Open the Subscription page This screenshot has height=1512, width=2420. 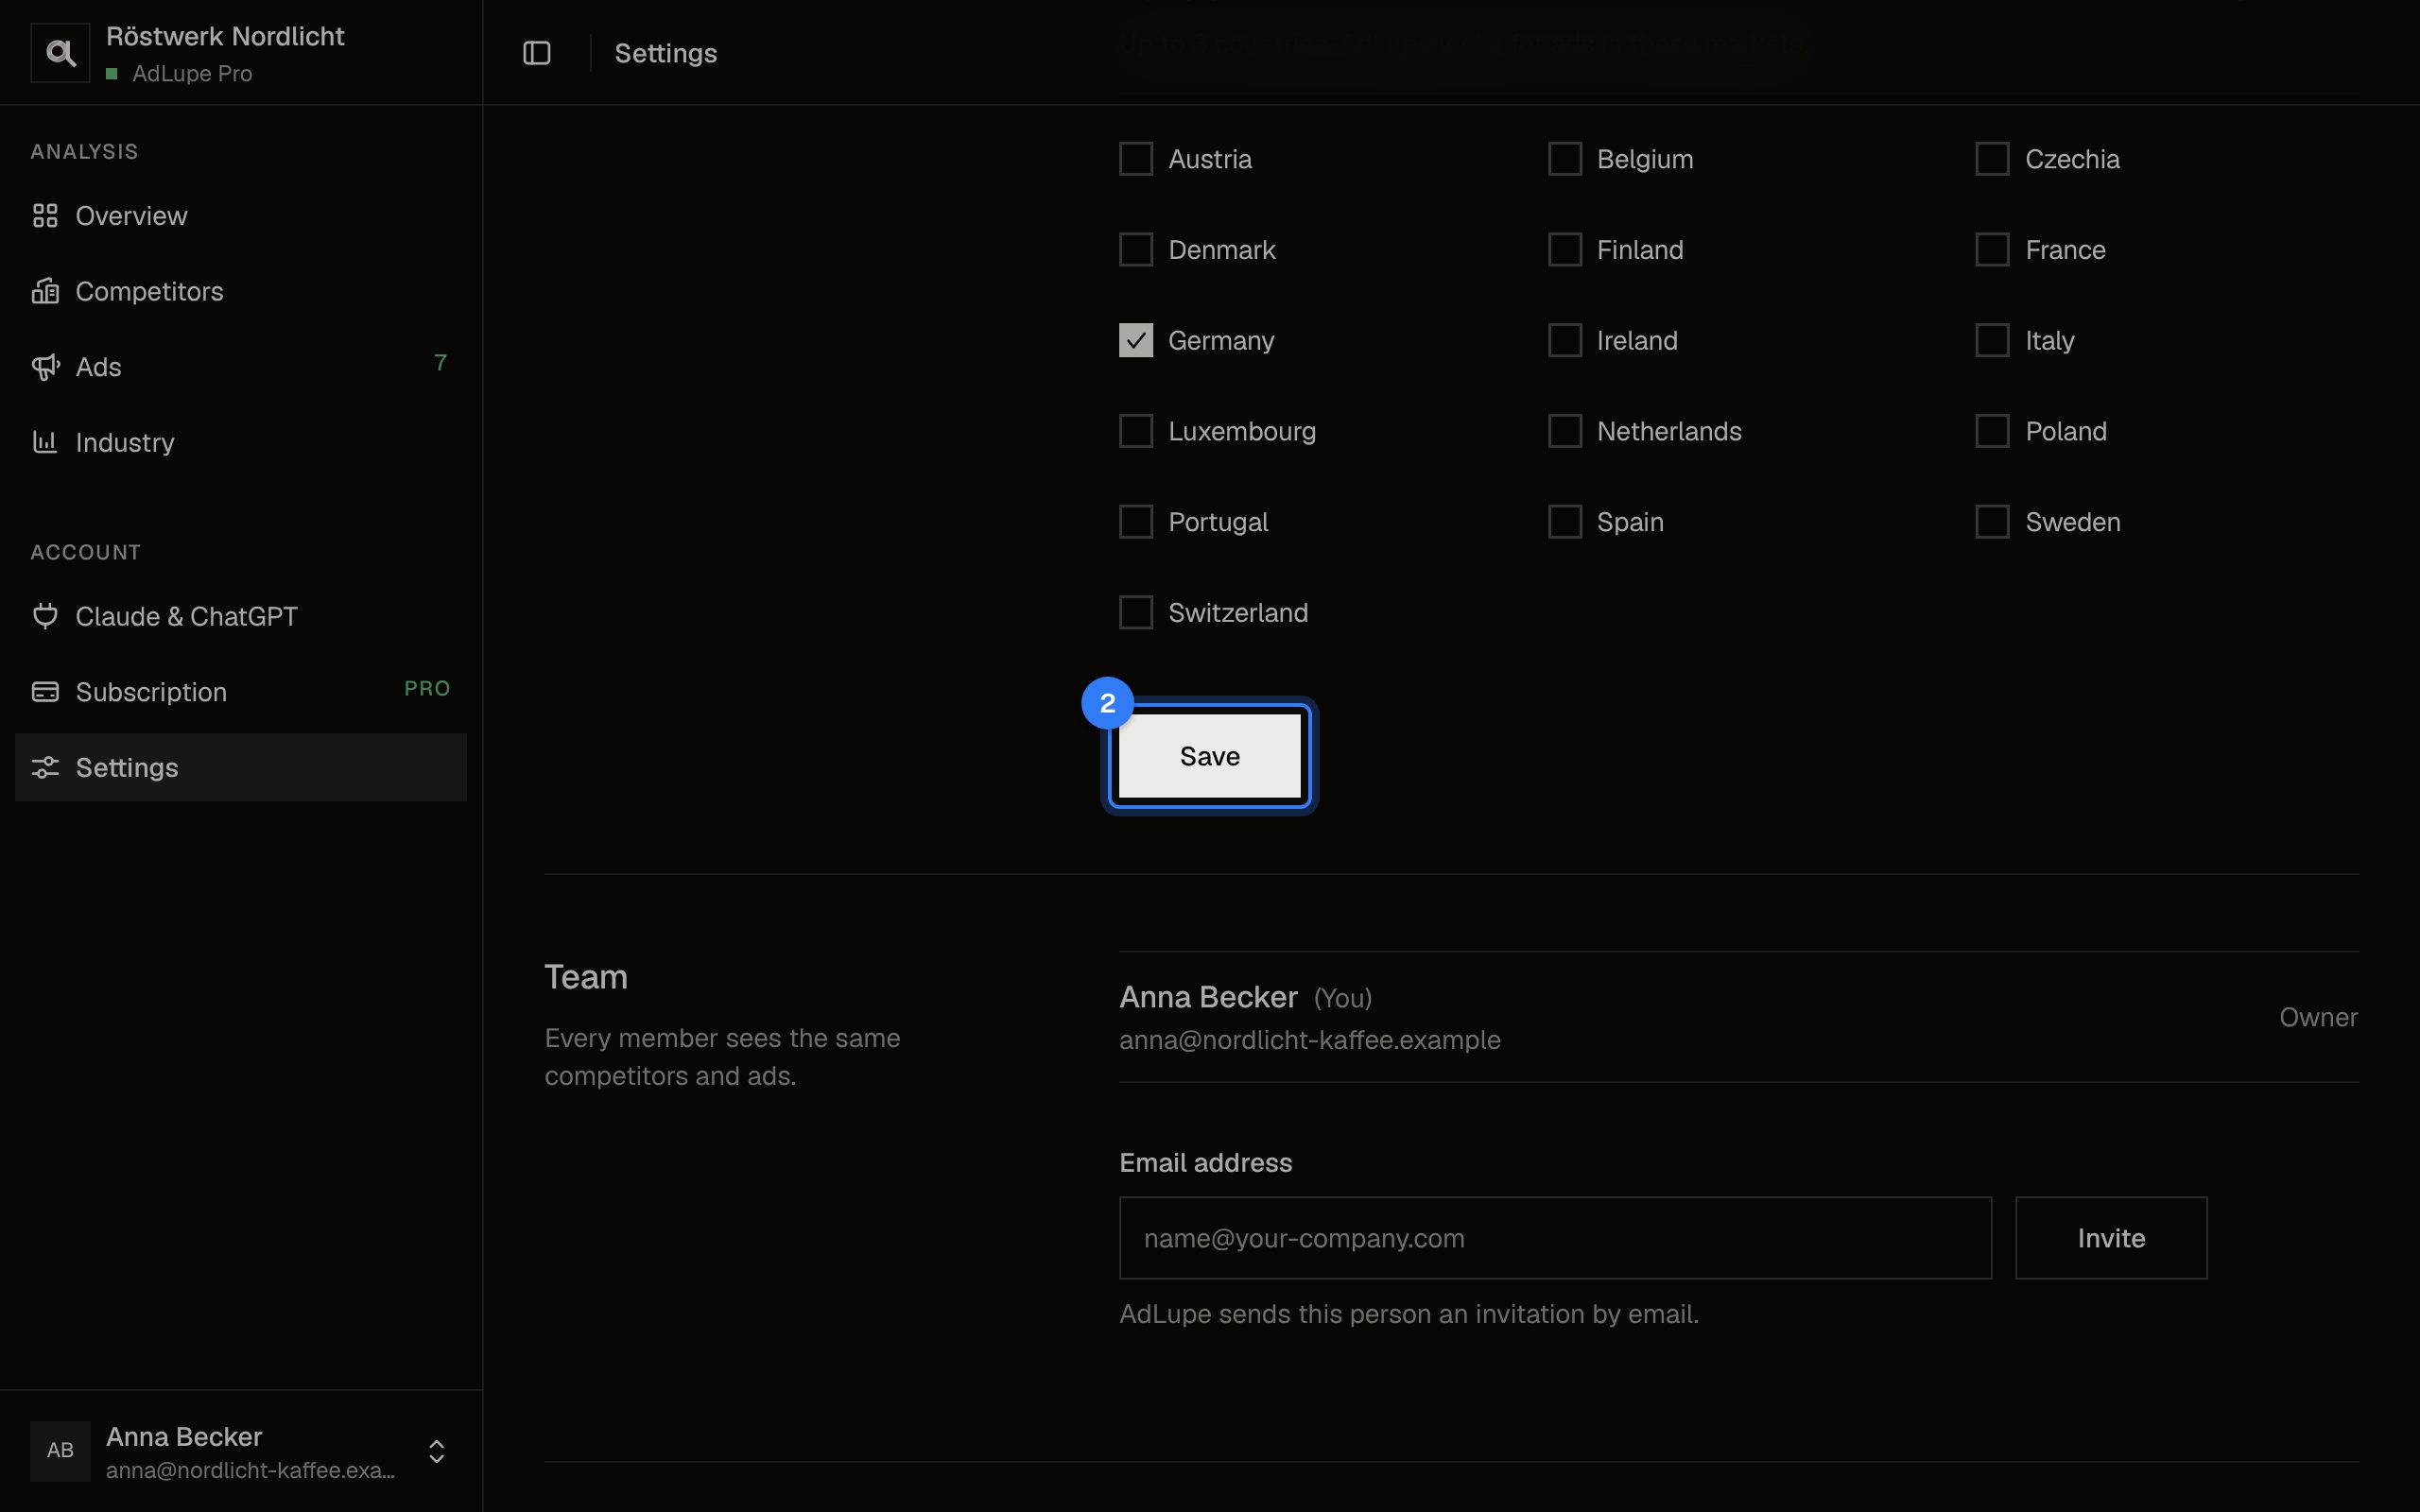[241, 692]
